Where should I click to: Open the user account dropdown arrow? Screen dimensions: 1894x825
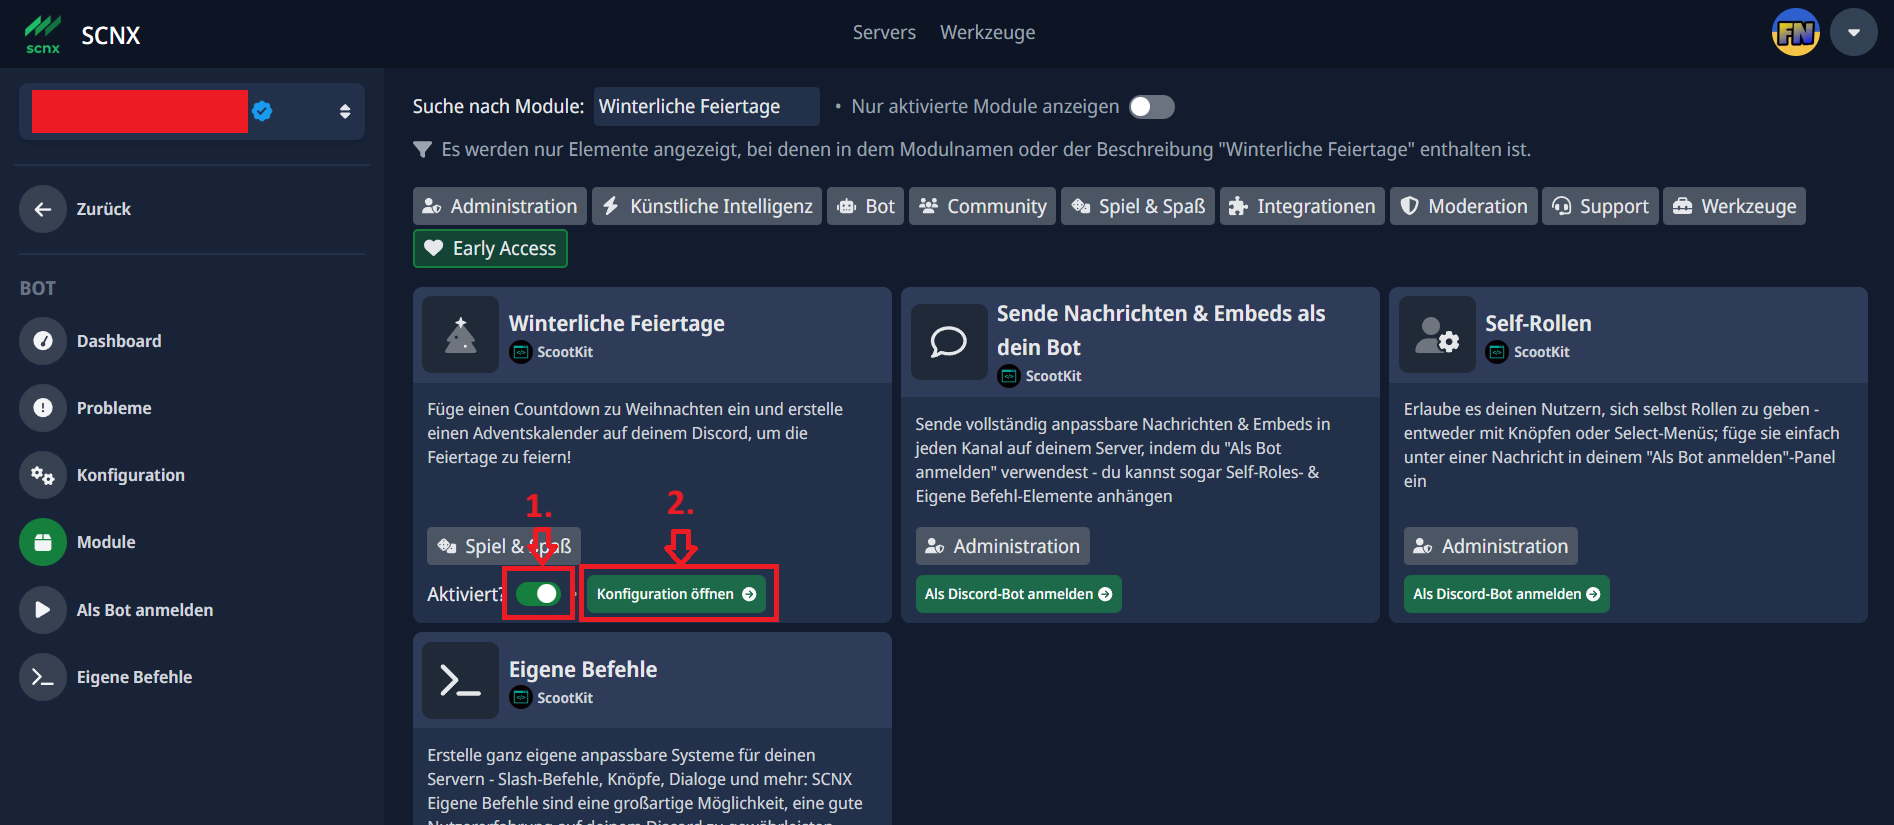click(1853, 32)
